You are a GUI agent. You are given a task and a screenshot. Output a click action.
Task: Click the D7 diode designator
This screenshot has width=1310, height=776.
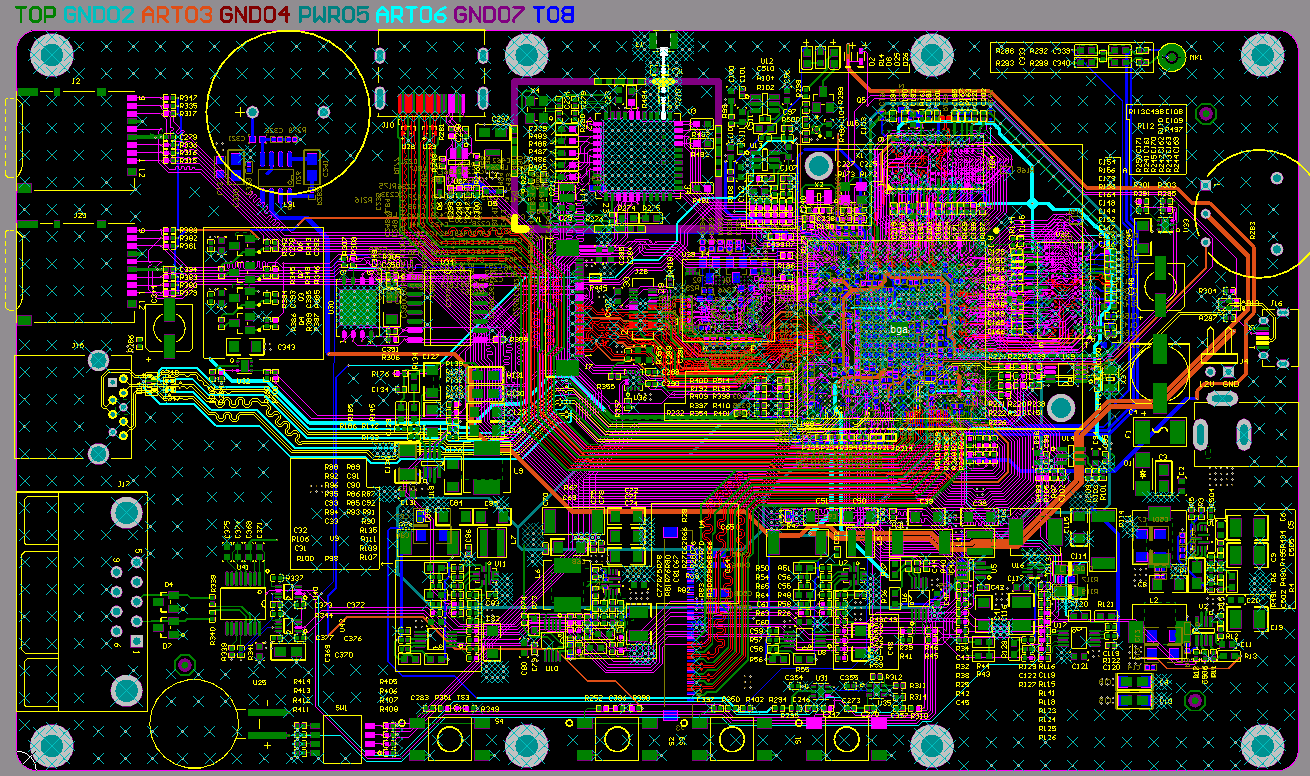coord(168,646)
